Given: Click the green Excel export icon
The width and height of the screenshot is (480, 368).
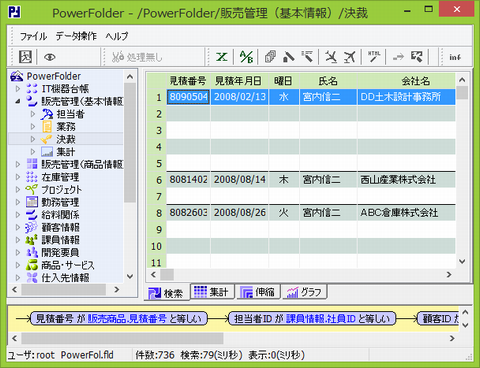Looking at the screenshot, I should coord(222,57).
